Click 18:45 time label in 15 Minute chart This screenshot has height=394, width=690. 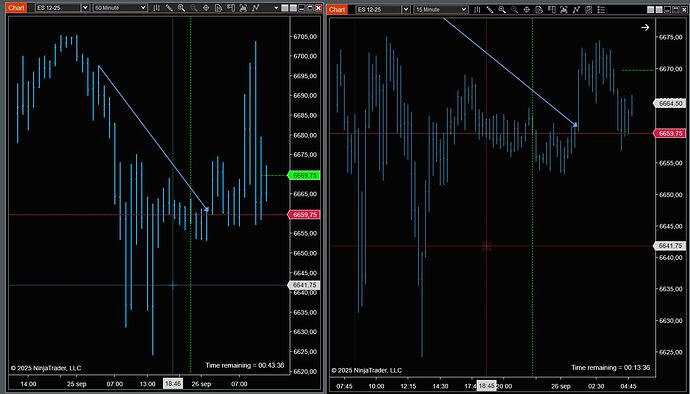pyautogui.click(x=487, y=386)
